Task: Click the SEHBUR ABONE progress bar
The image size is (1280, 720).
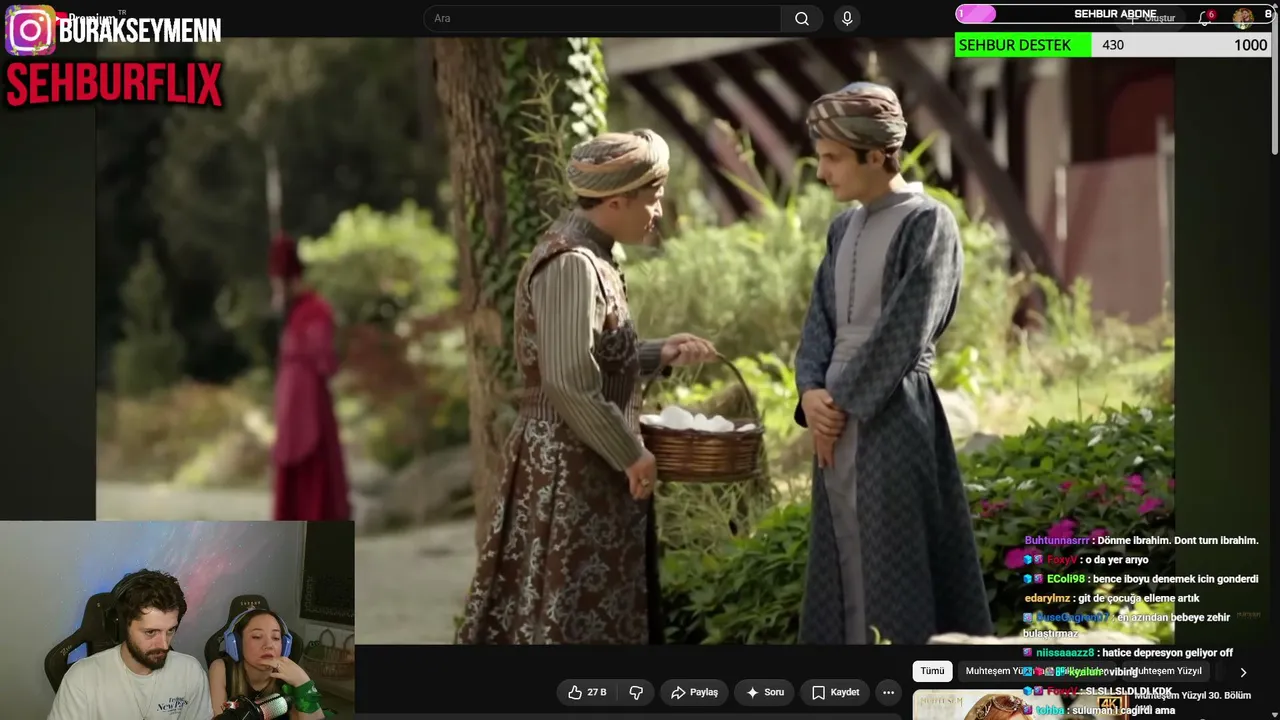Action: pyautogui.click(x=1113, y=14)
